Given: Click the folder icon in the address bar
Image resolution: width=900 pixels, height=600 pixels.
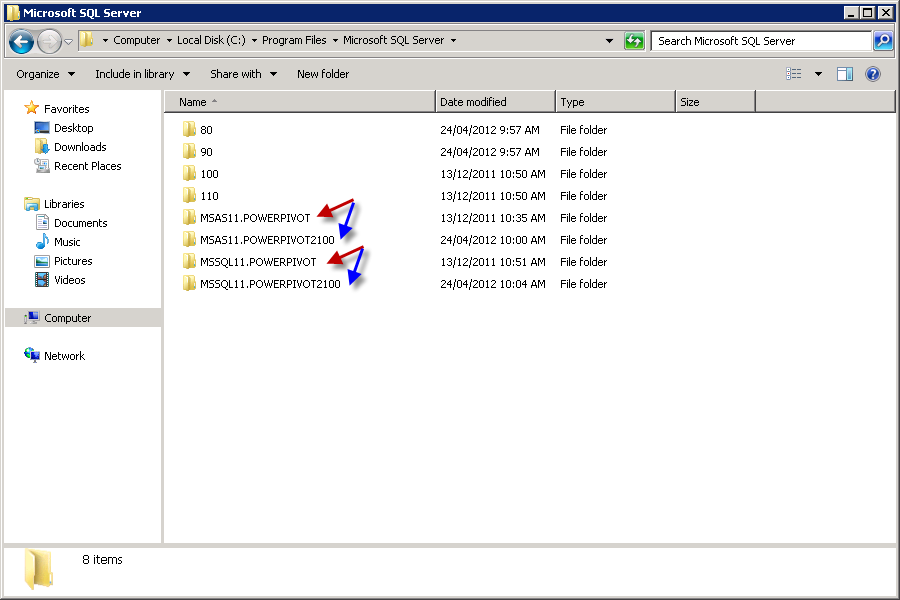Looking at the screenshot, I should pos(87,40).
